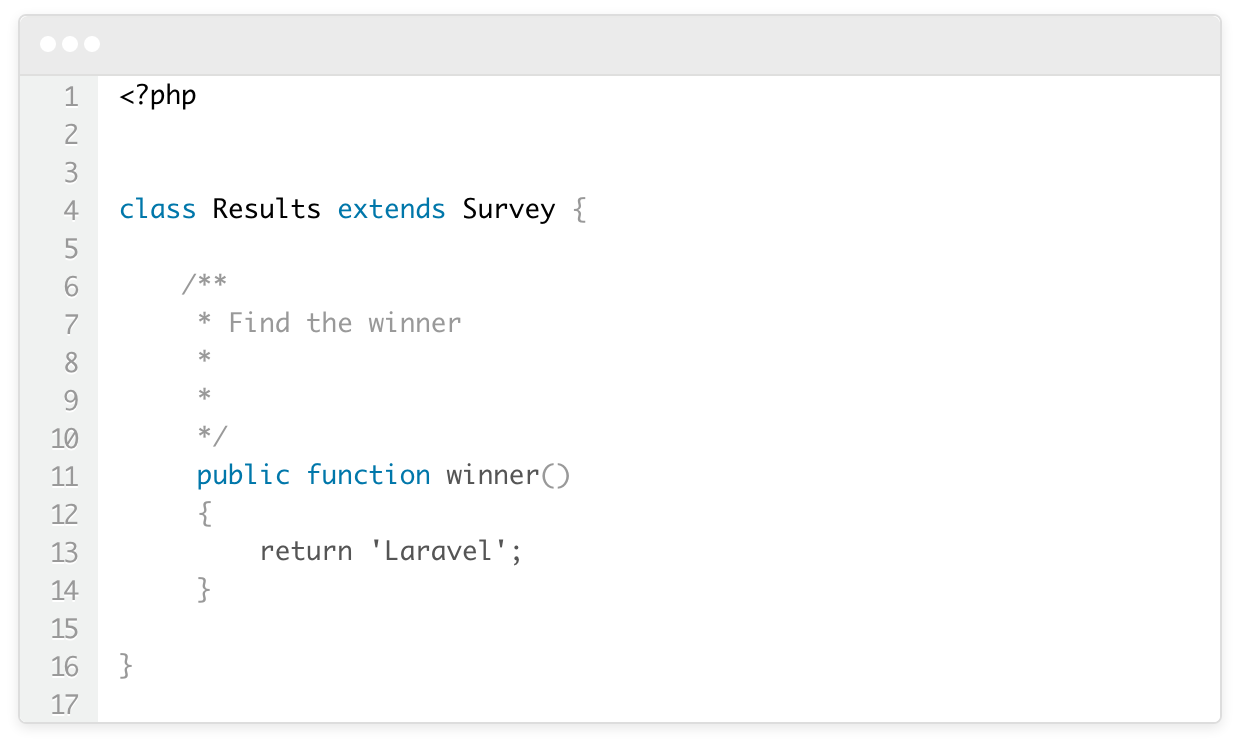Click the class closing brace on line 16

tap(126, 666)
